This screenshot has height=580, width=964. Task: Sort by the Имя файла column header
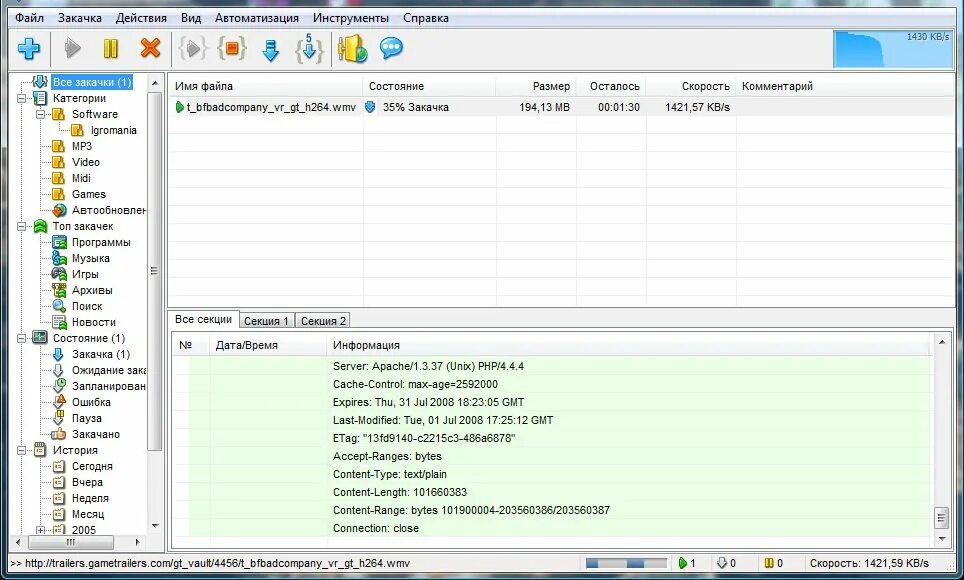click(266, 86)
